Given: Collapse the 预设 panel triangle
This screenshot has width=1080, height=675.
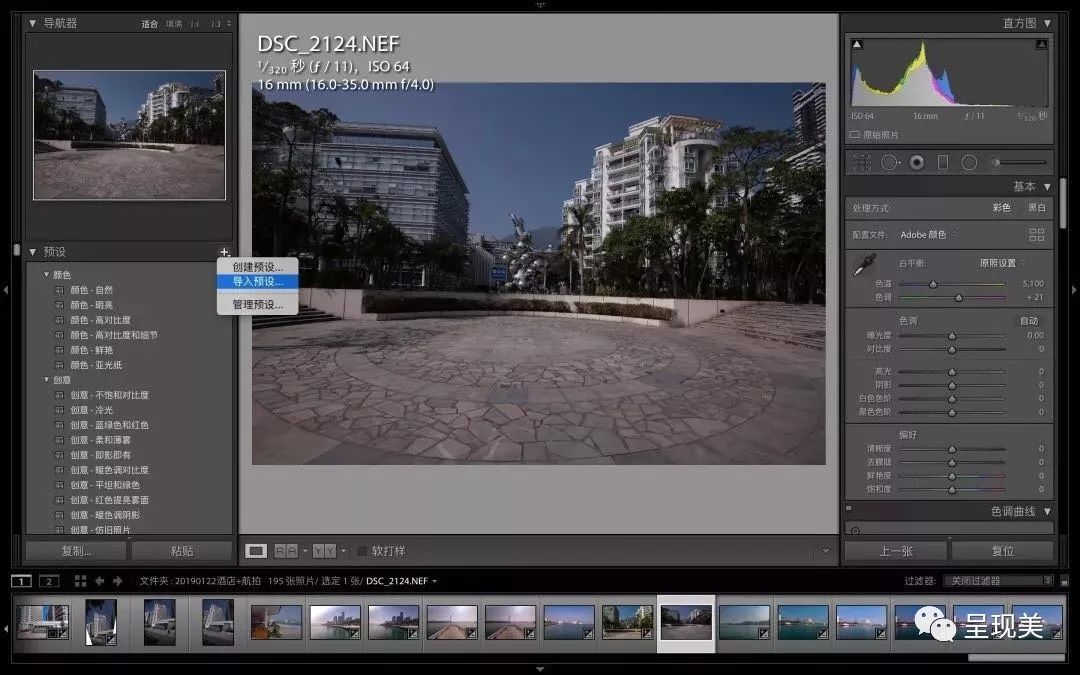Looking at the screenshot, I should coord(32,252).
